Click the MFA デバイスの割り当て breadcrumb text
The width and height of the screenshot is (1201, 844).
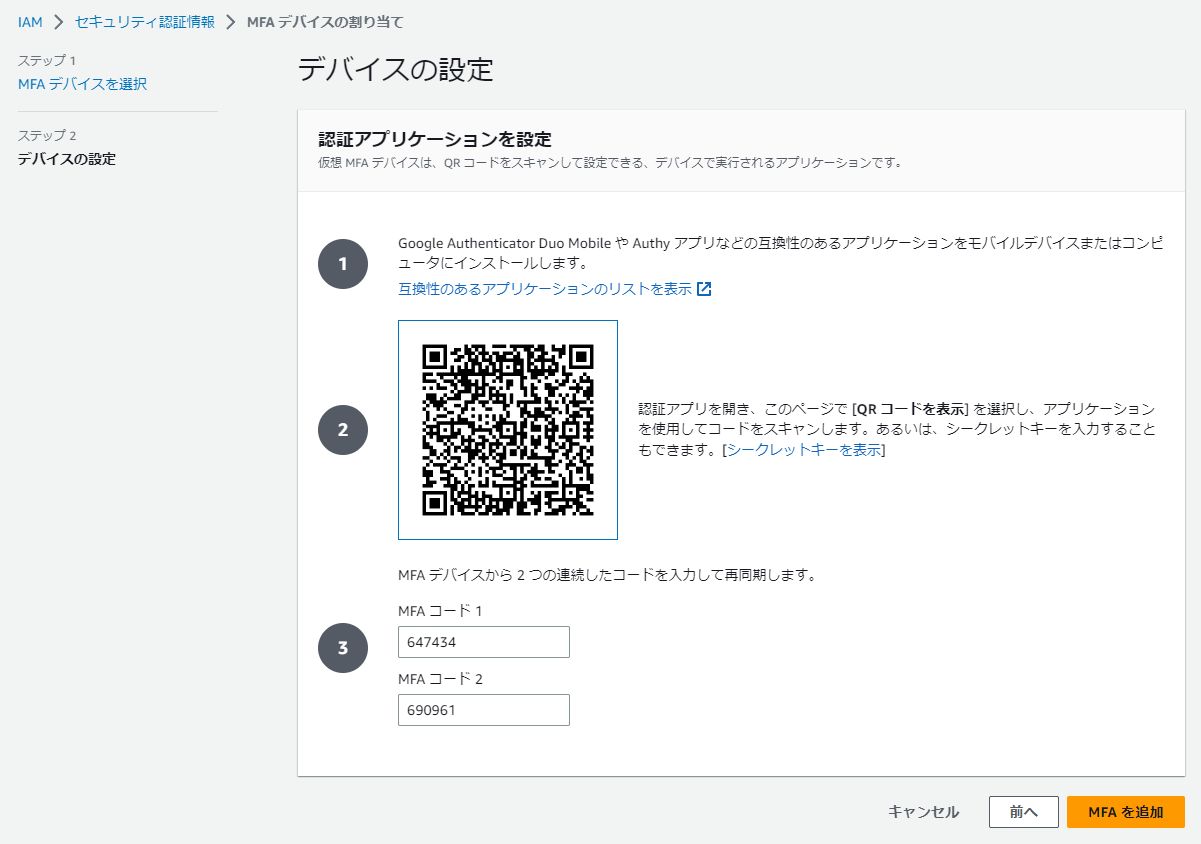pos(326,22)
